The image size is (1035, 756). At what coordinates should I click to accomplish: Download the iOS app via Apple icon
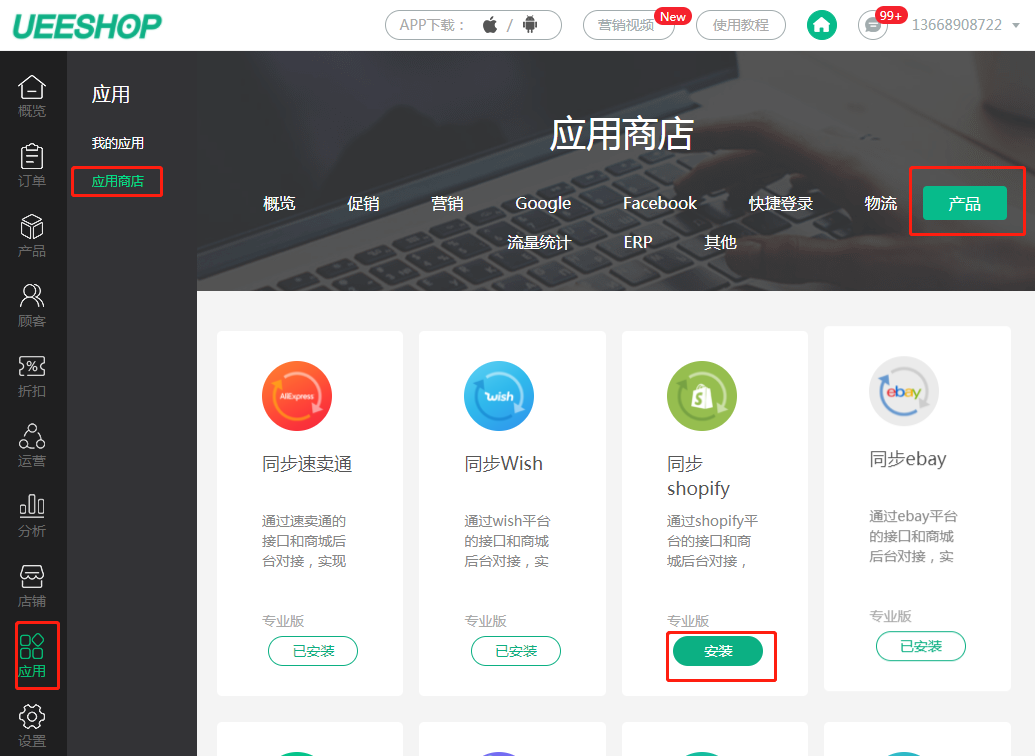tap(490, 25)
